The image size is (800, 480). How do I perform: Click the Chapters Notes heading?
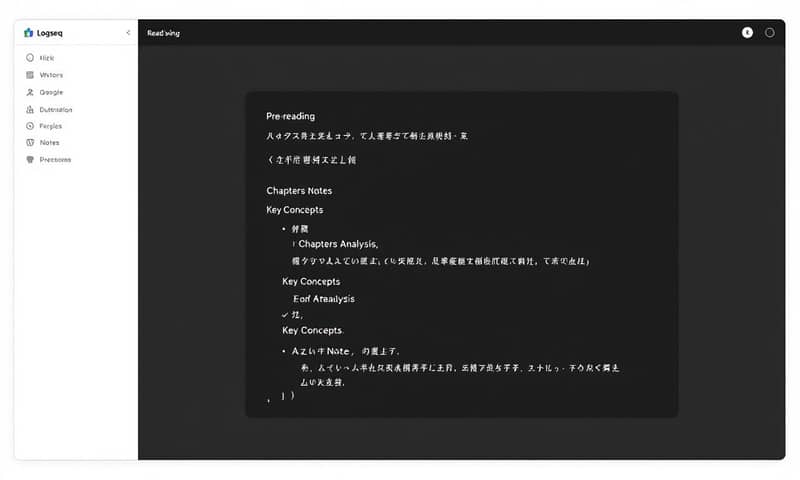click(x=299, y=191)
